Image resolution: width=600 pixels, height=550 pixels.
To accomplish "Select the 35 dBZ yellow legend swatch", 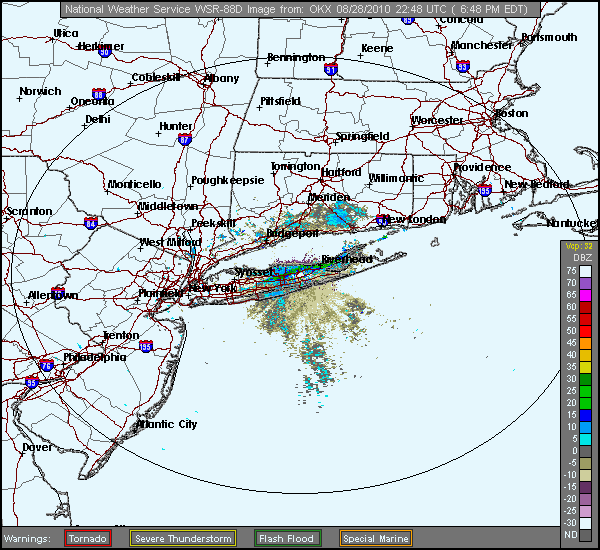I will pos(585,367).
